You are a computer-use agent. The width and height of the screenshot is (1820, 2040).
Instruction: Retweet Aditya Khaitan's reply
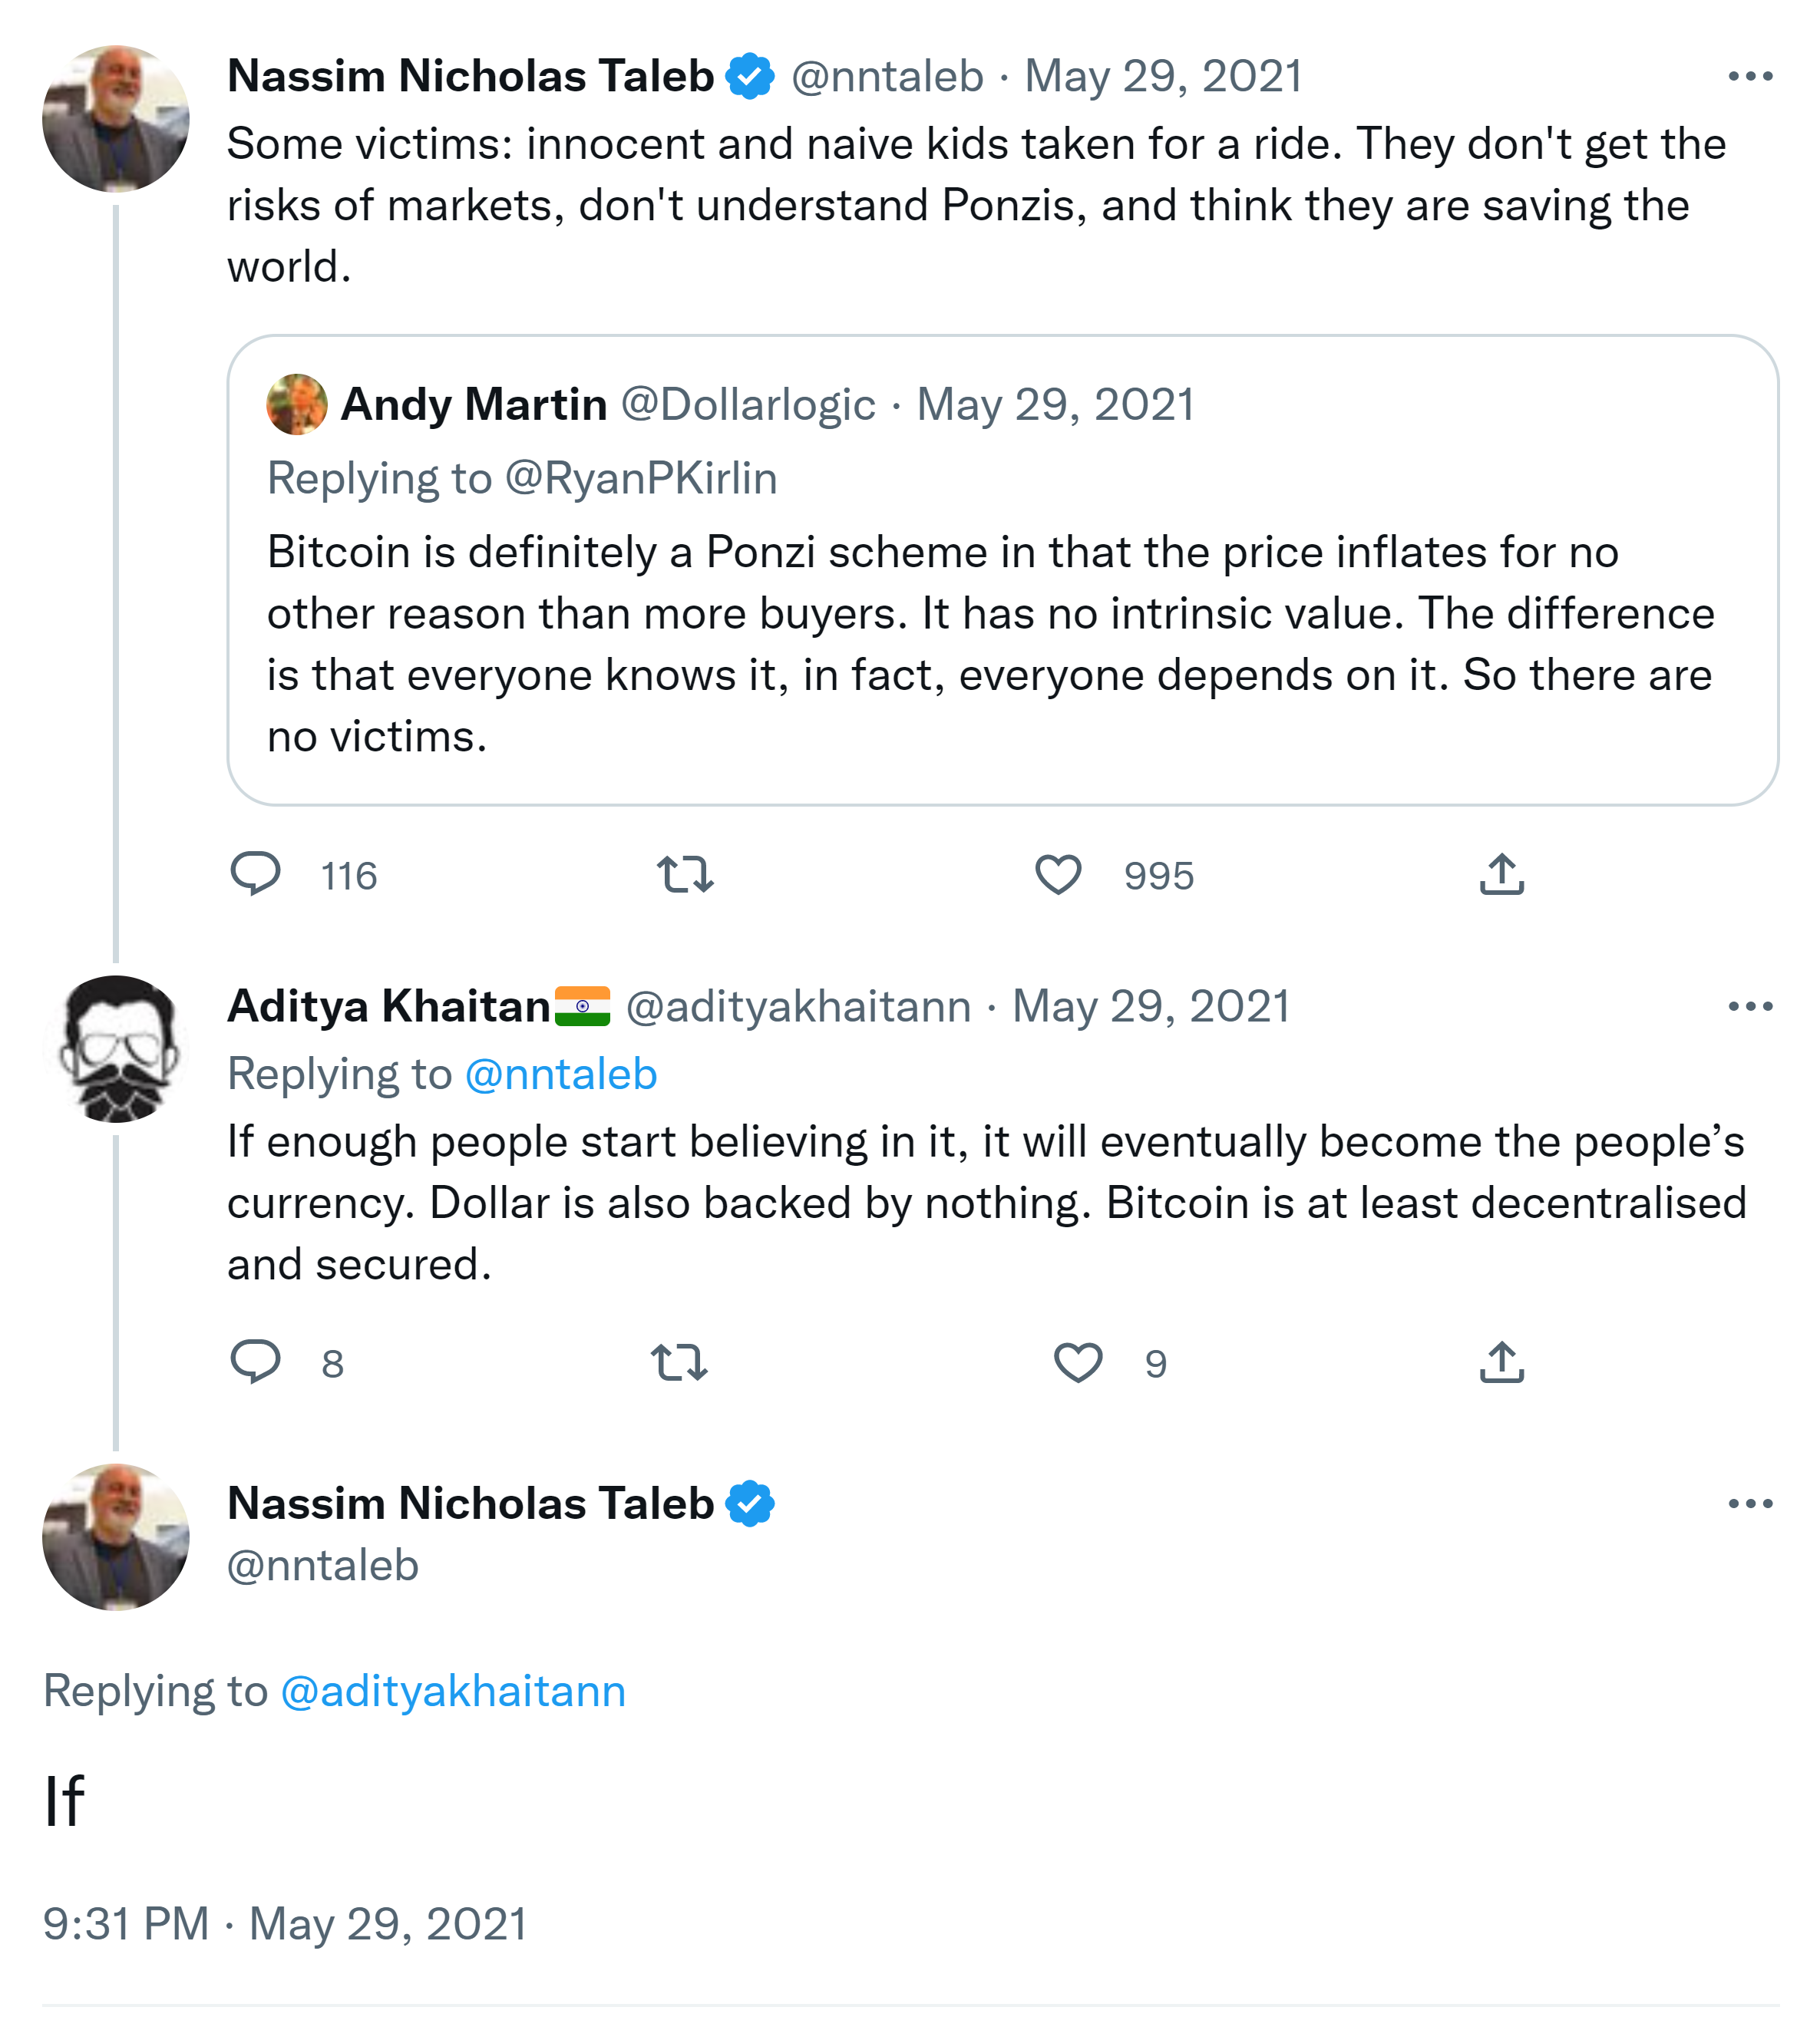679,1362
